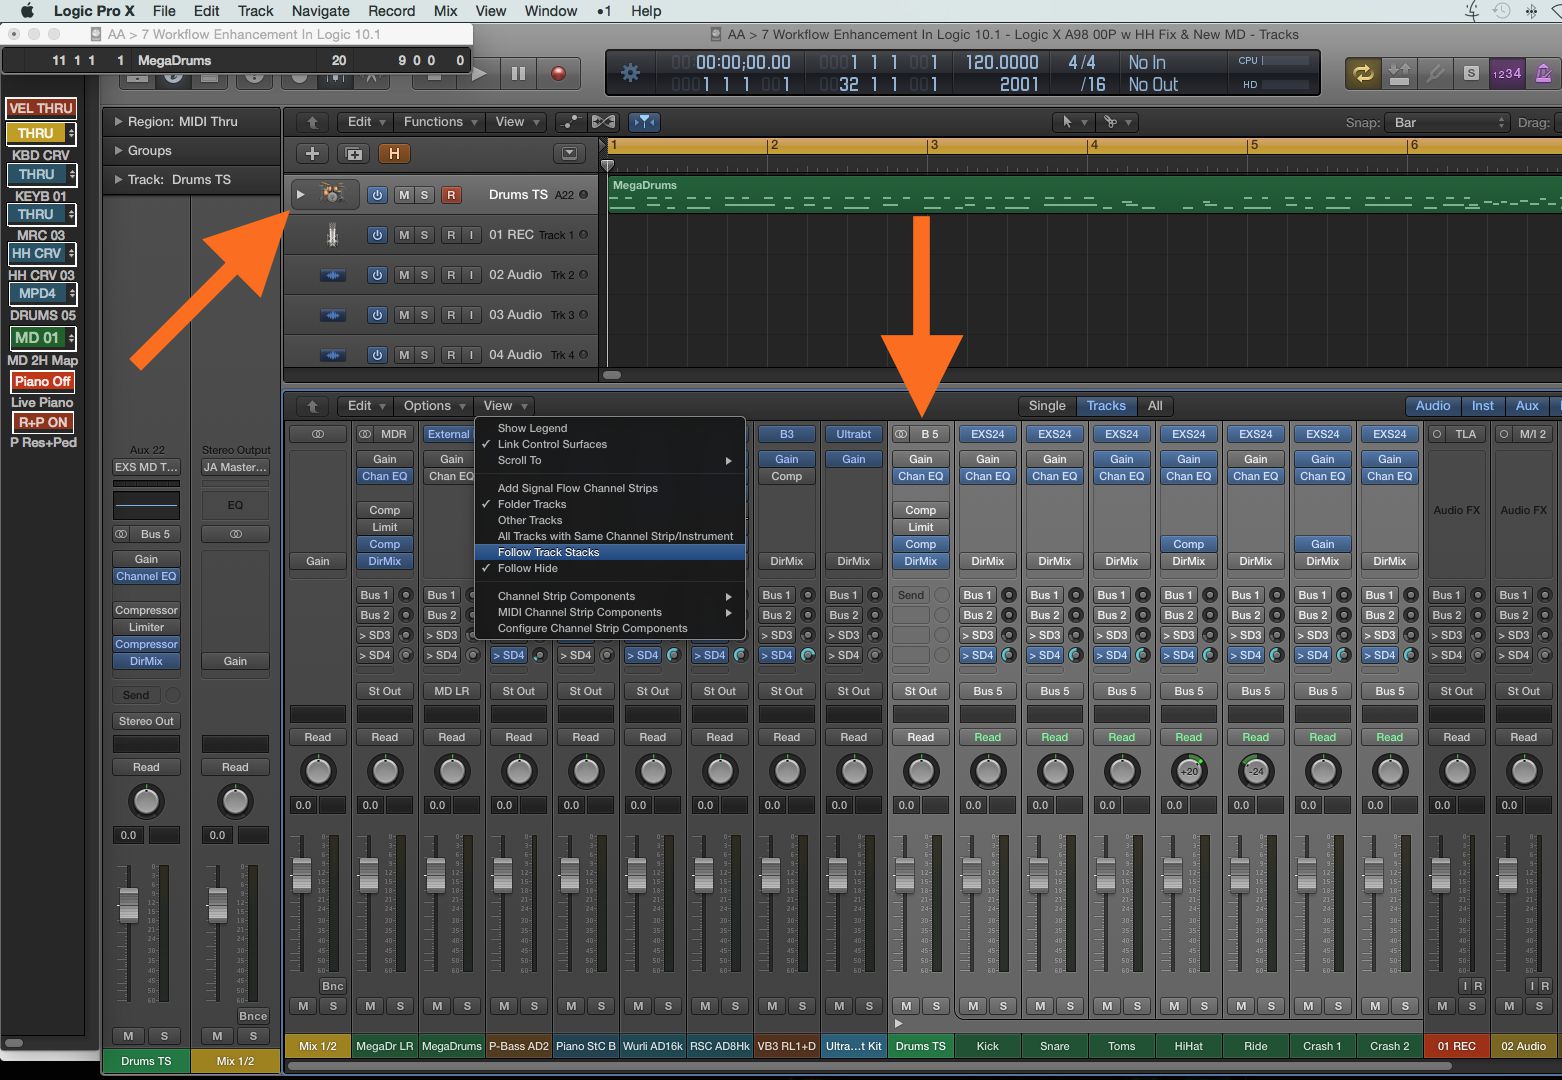Image resolution: width=1562 pixels, height=1080 pixels.
Task: Click the EXS24 instrument slot on Kick
Action: 987,434
